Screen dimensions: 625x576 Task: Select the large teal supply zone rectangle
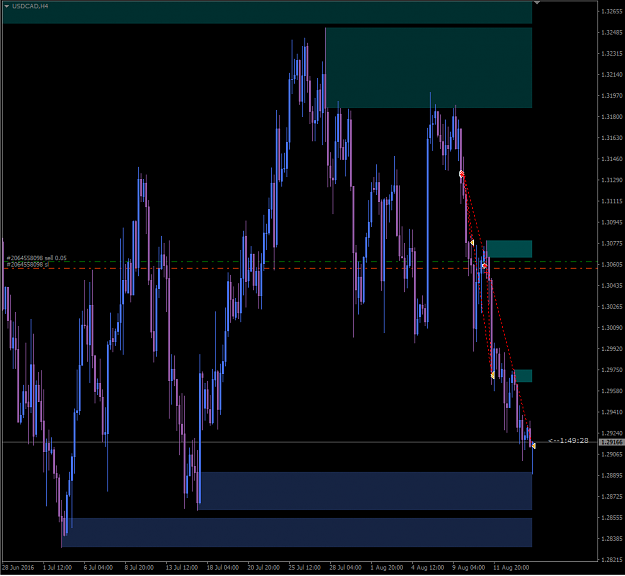[x=429, y=67]
